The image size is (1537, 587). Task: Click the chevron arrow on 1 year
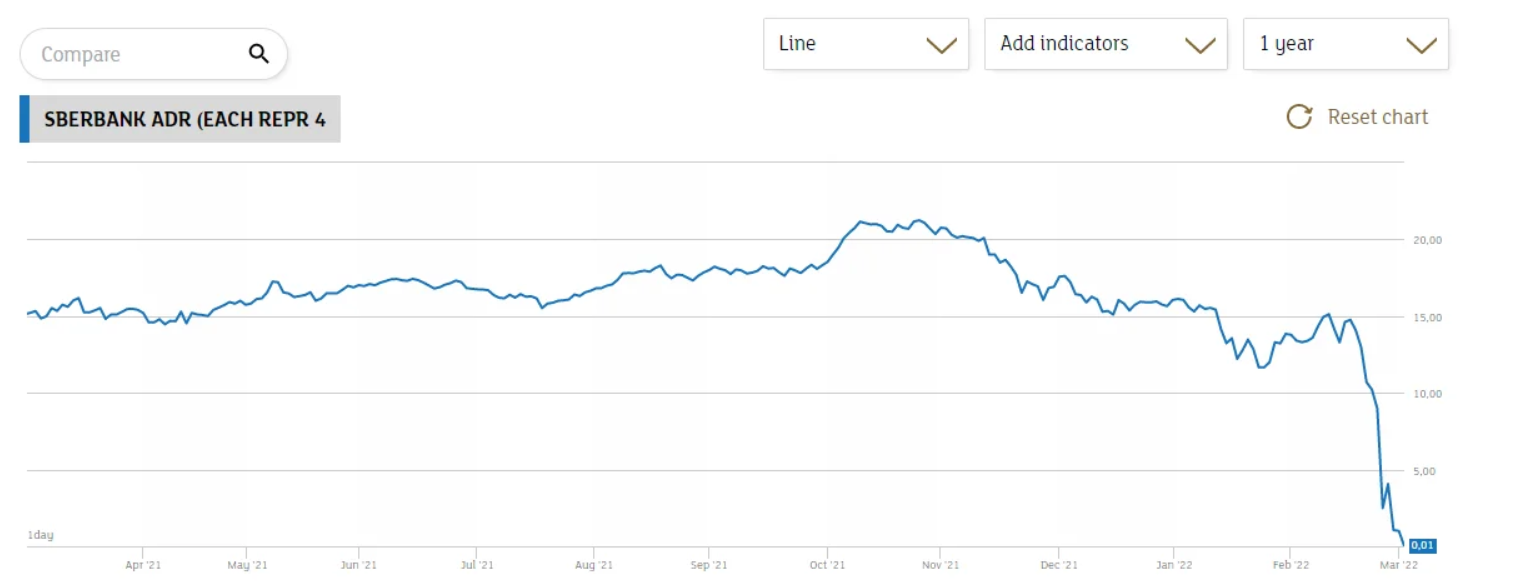[1420, 45]
